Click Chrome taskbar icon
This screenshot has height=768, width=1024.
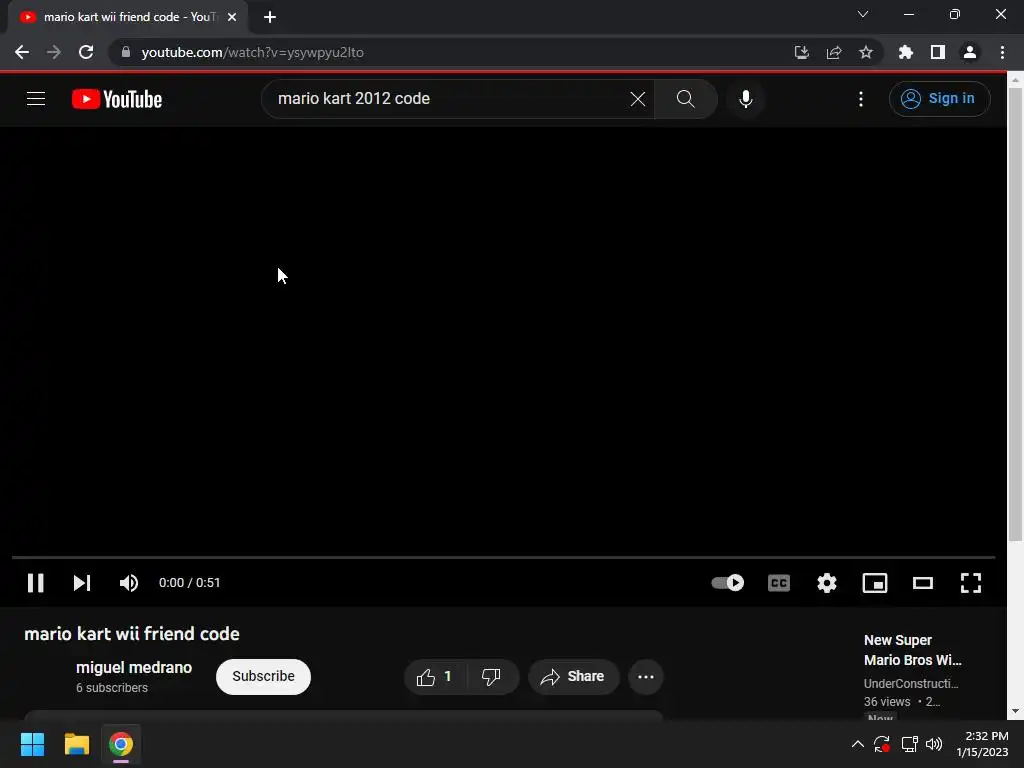121,744
